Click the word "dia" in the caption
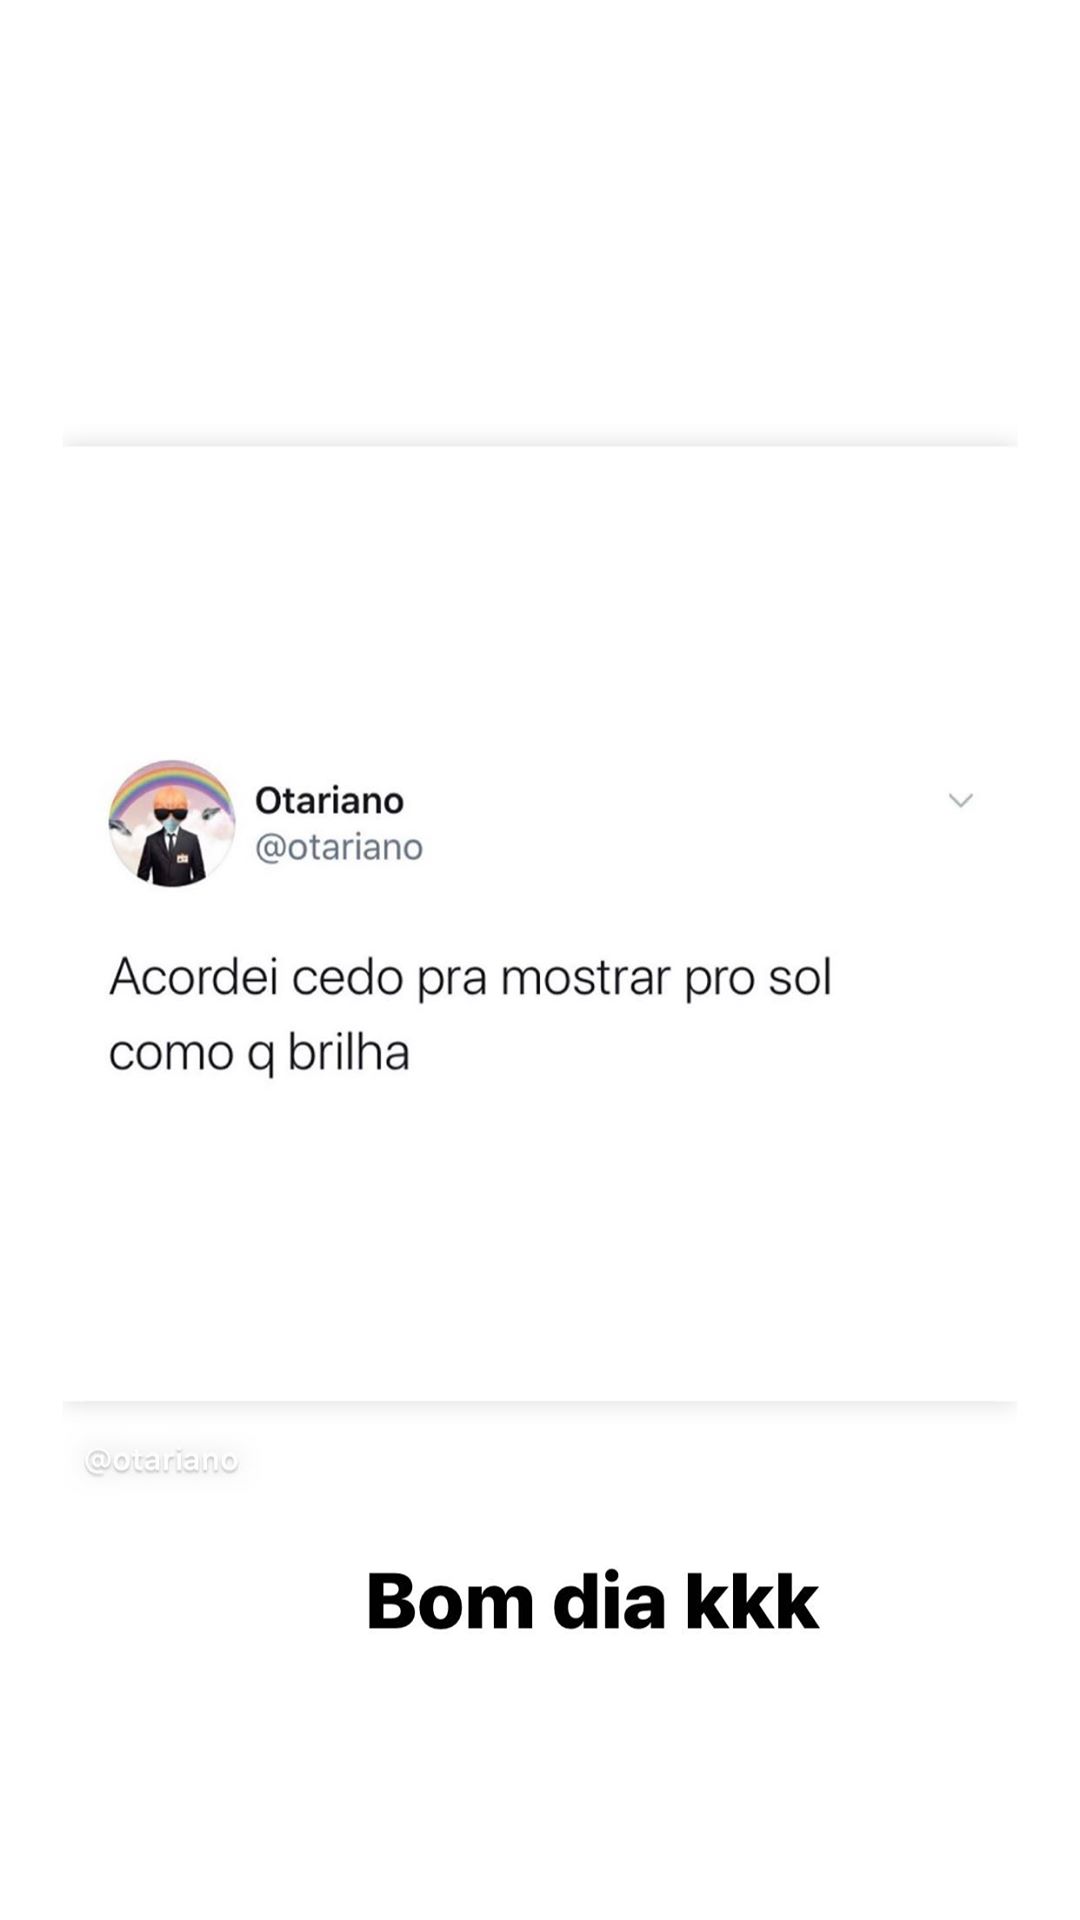 coord(609,1601)
